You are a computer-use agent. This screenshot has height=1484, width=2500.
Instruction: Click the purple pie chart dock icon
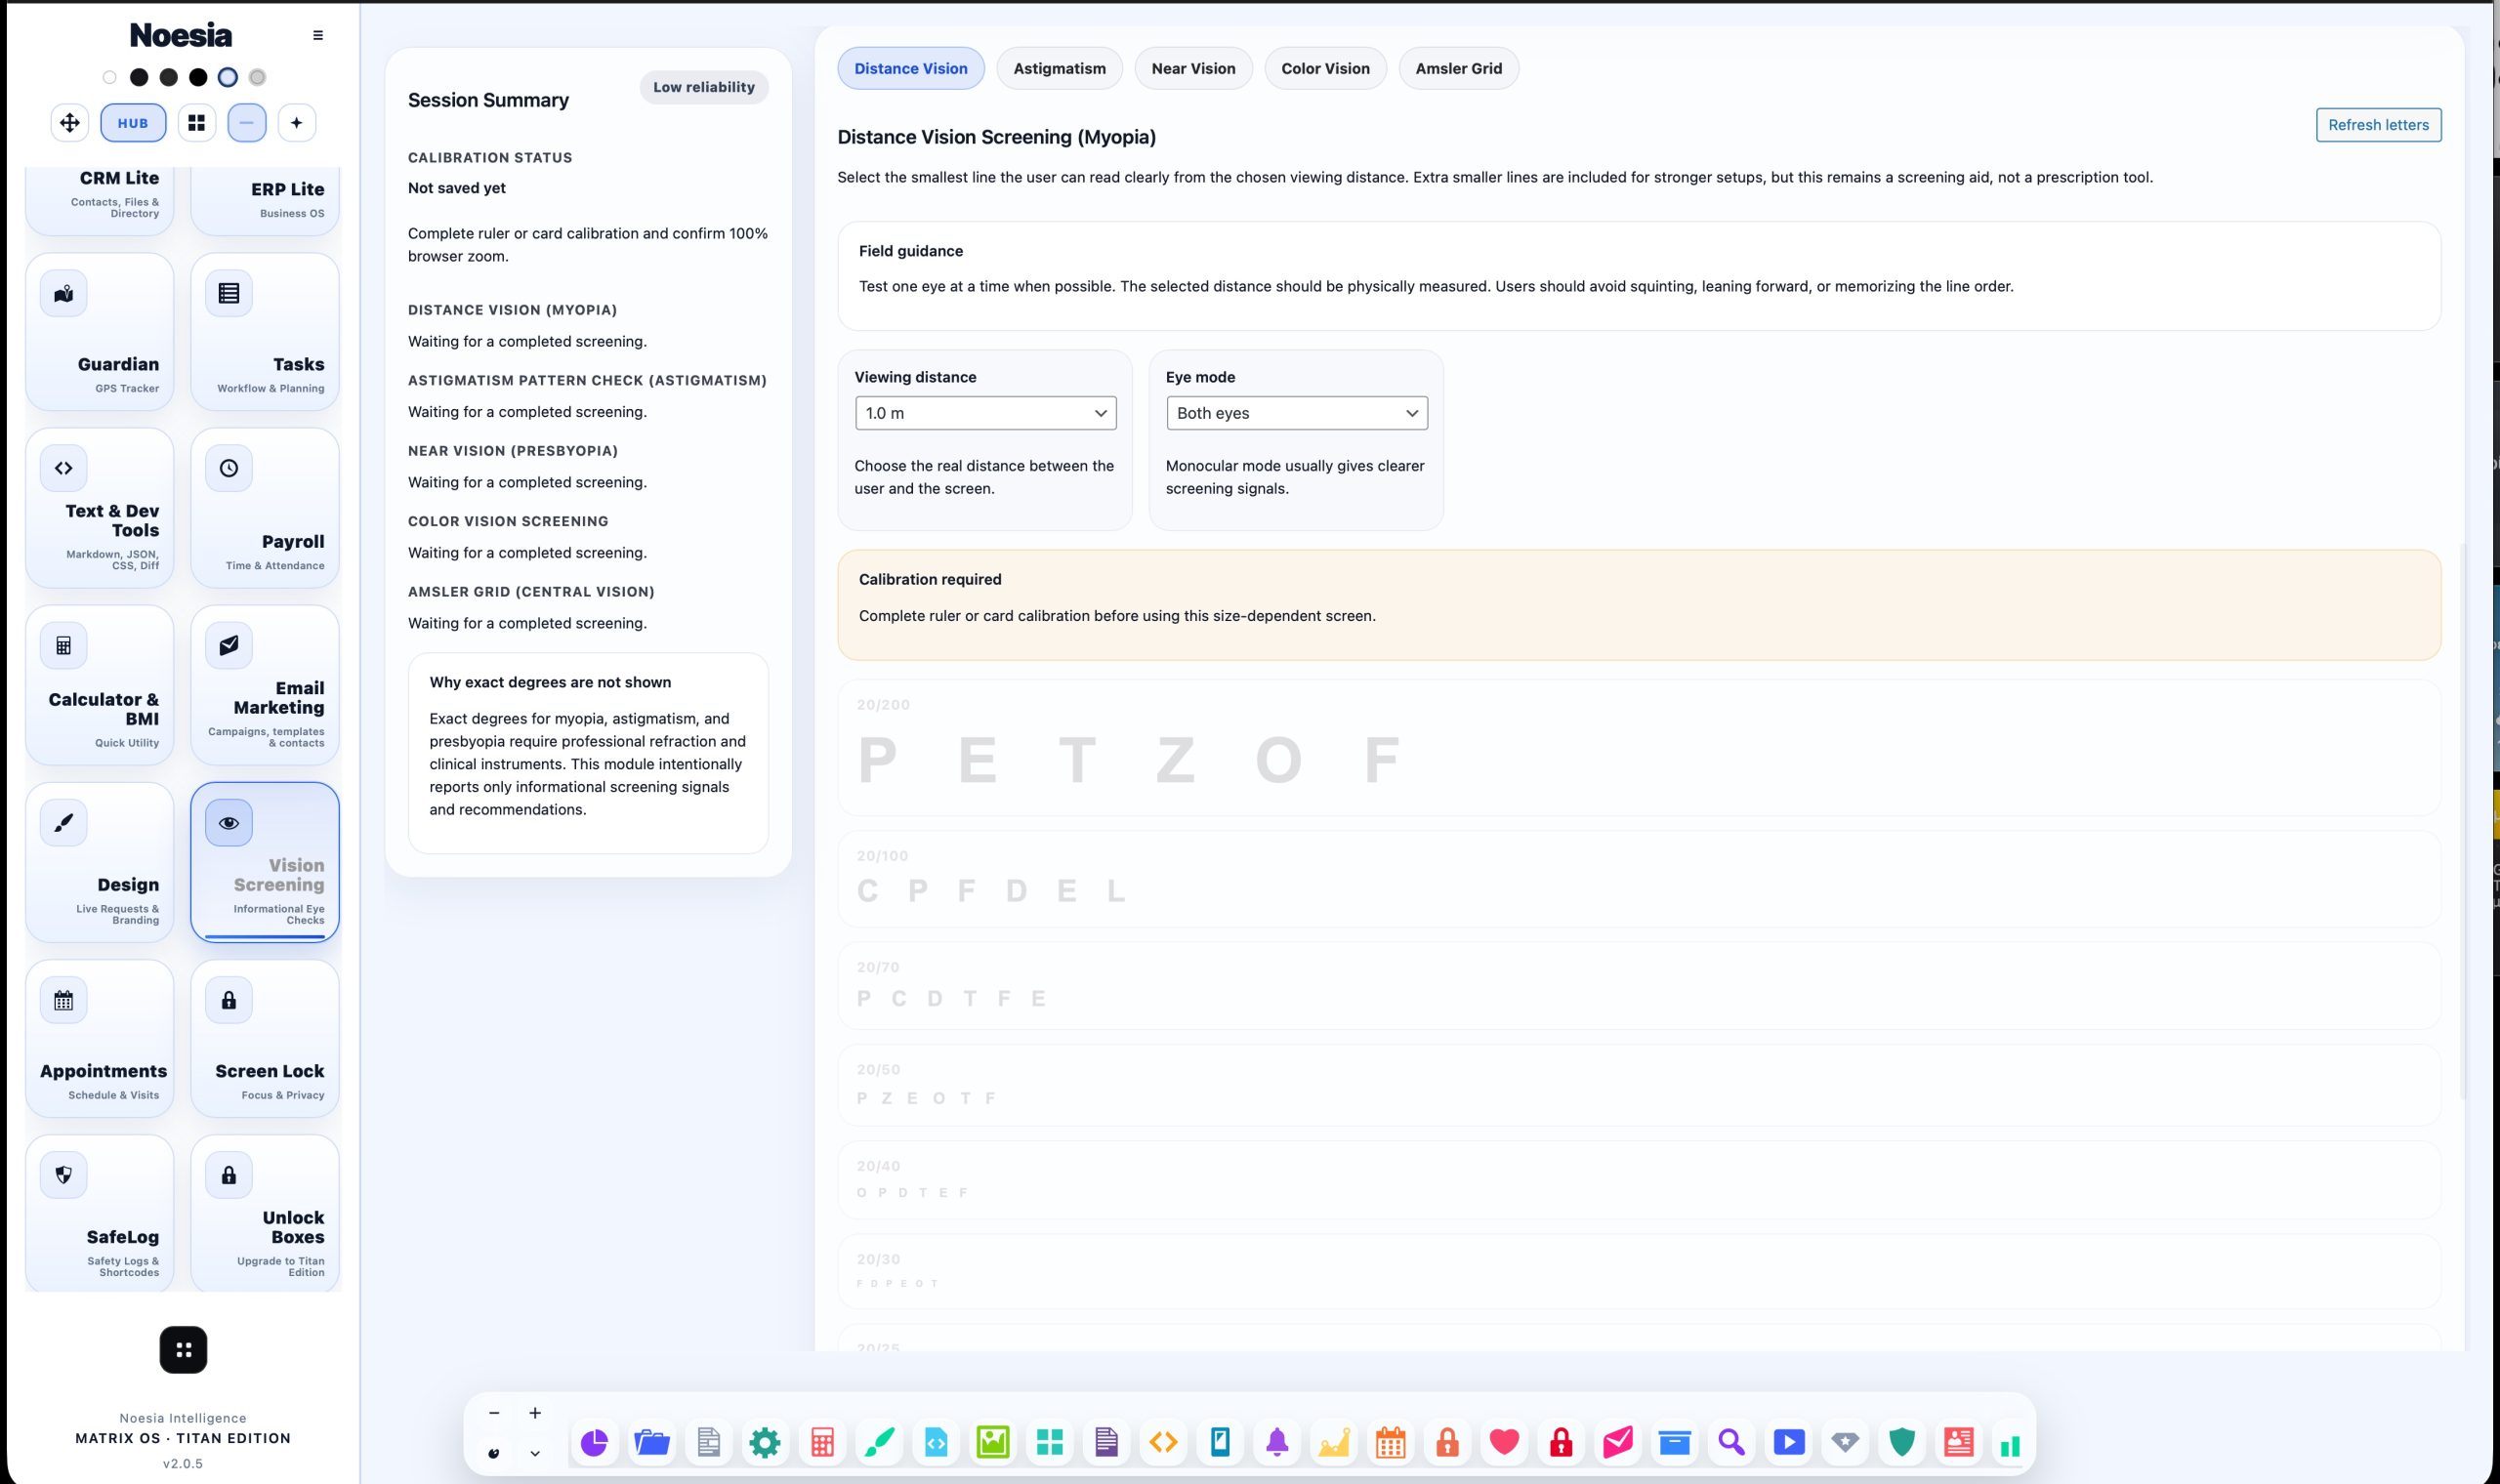pyautogui.click(x=594, y=1442)
